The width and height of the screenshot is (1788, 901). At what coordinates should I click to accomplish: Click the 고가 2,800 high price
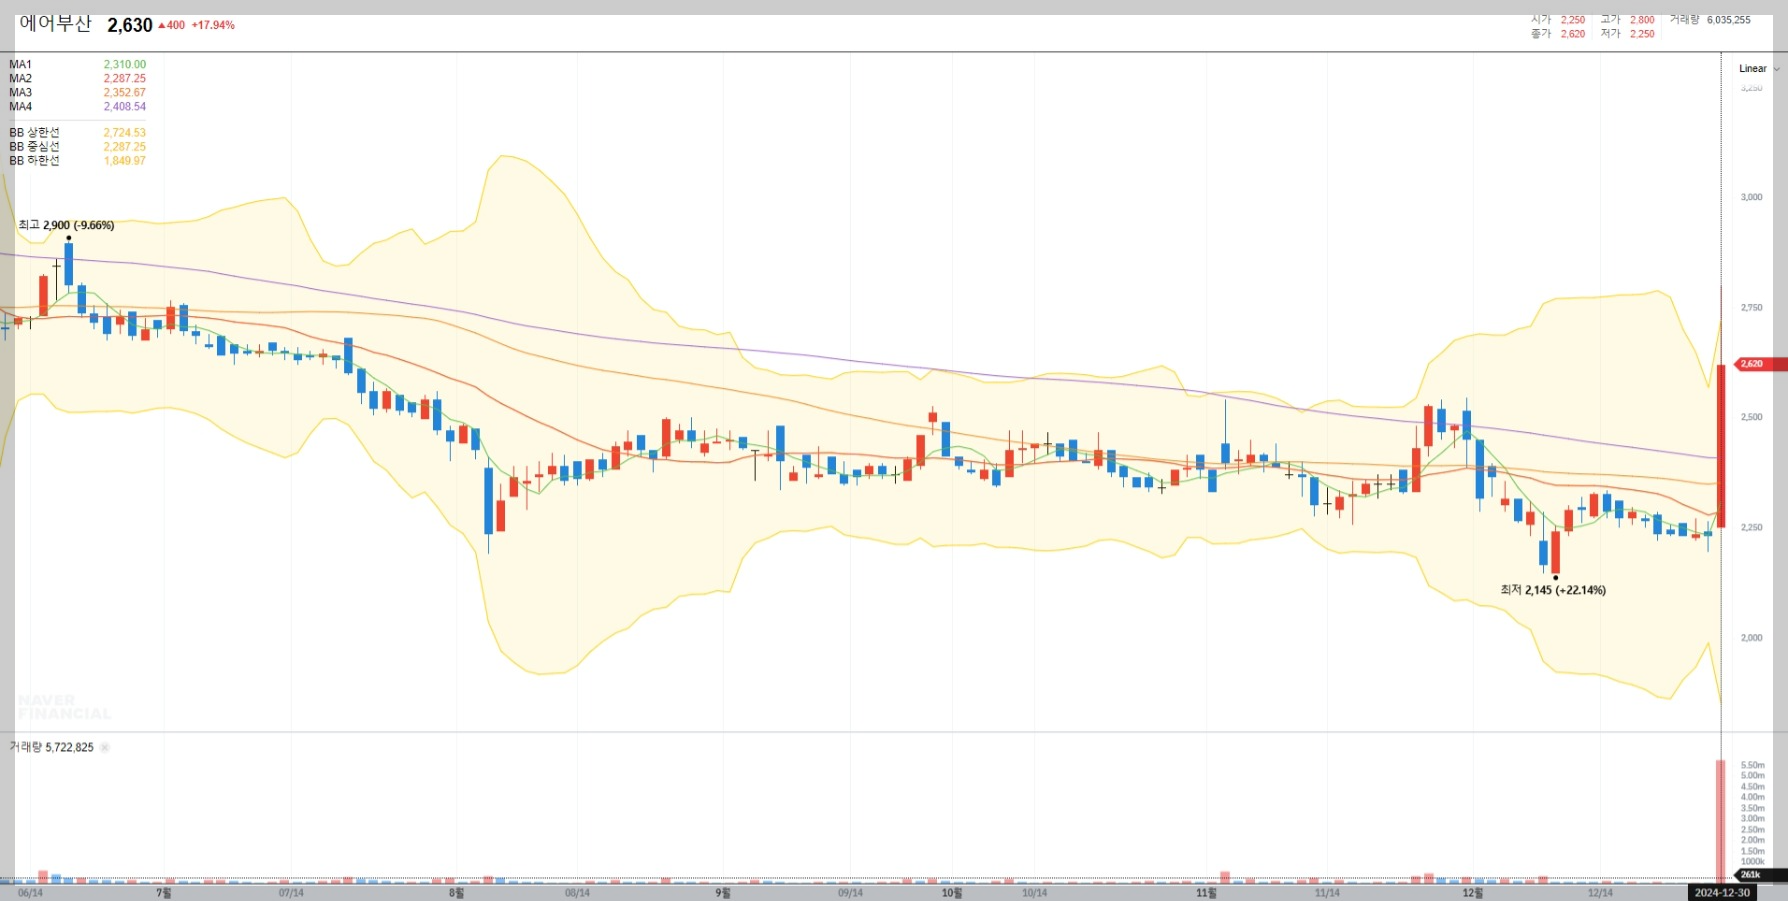coord(1627,20)
